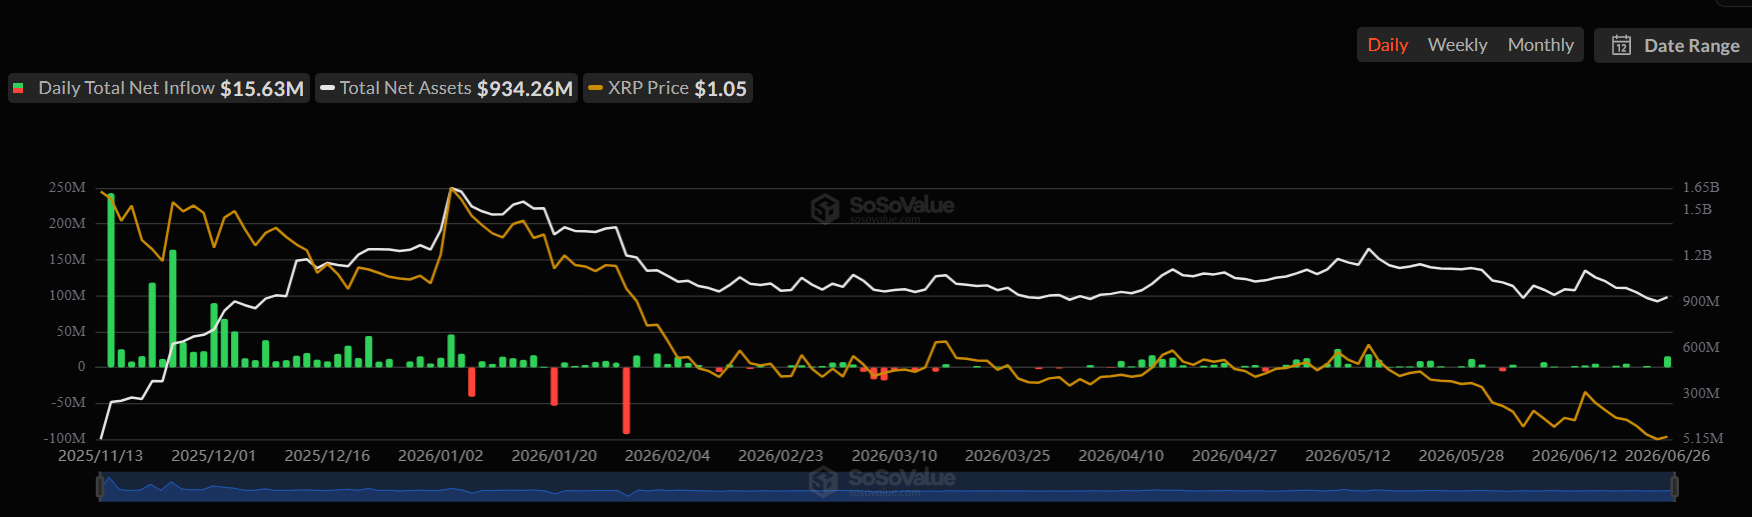Click left handle of range slider
Viewport: 1752px width, 517px height.
tap(100, 487)
